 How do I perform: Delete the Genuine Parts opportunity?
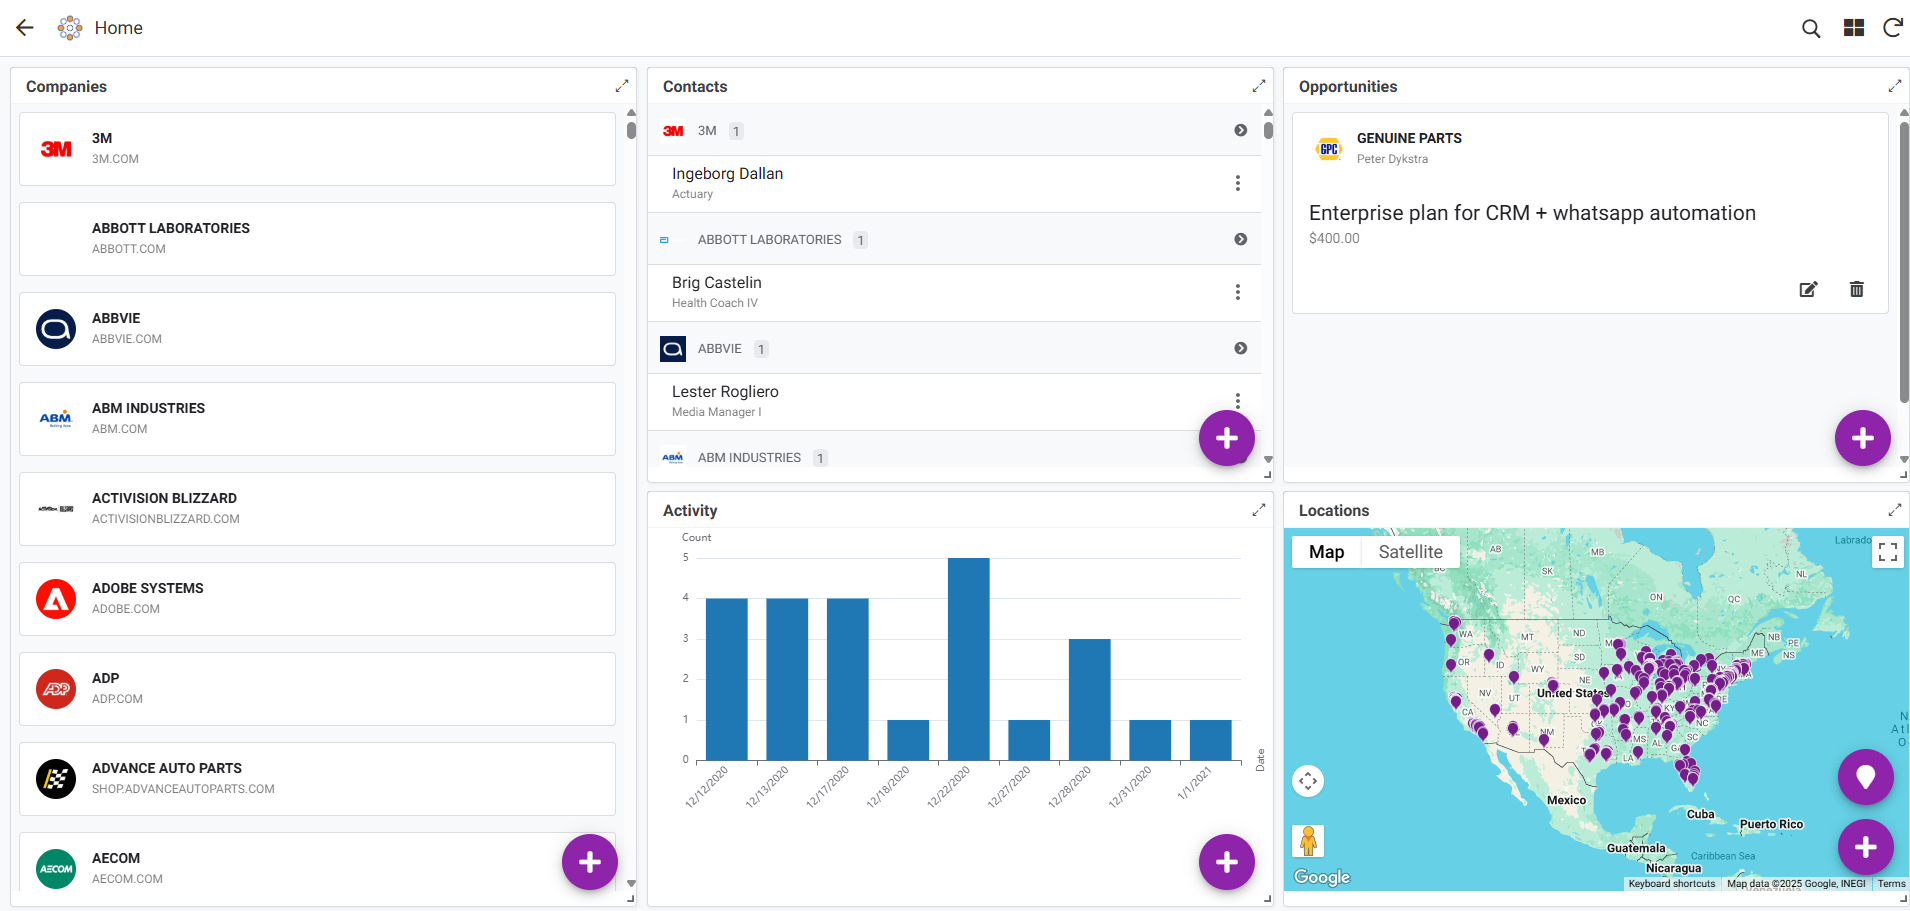pyautogui.click(x=1856, y=289)
